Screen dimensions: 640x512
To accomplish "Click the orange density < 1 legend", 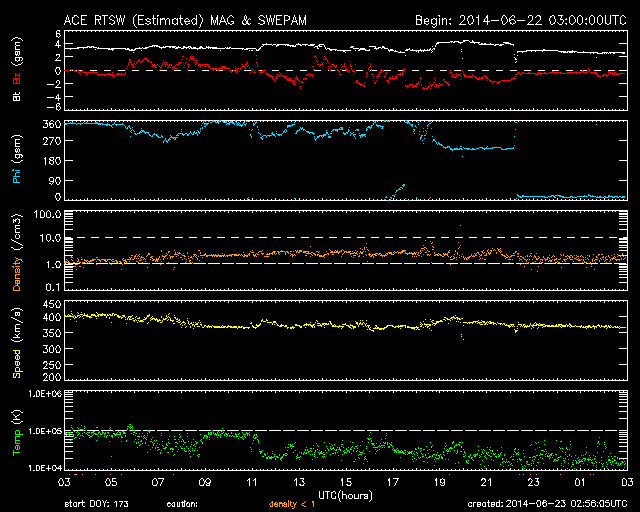I will (x=294, y=503).
